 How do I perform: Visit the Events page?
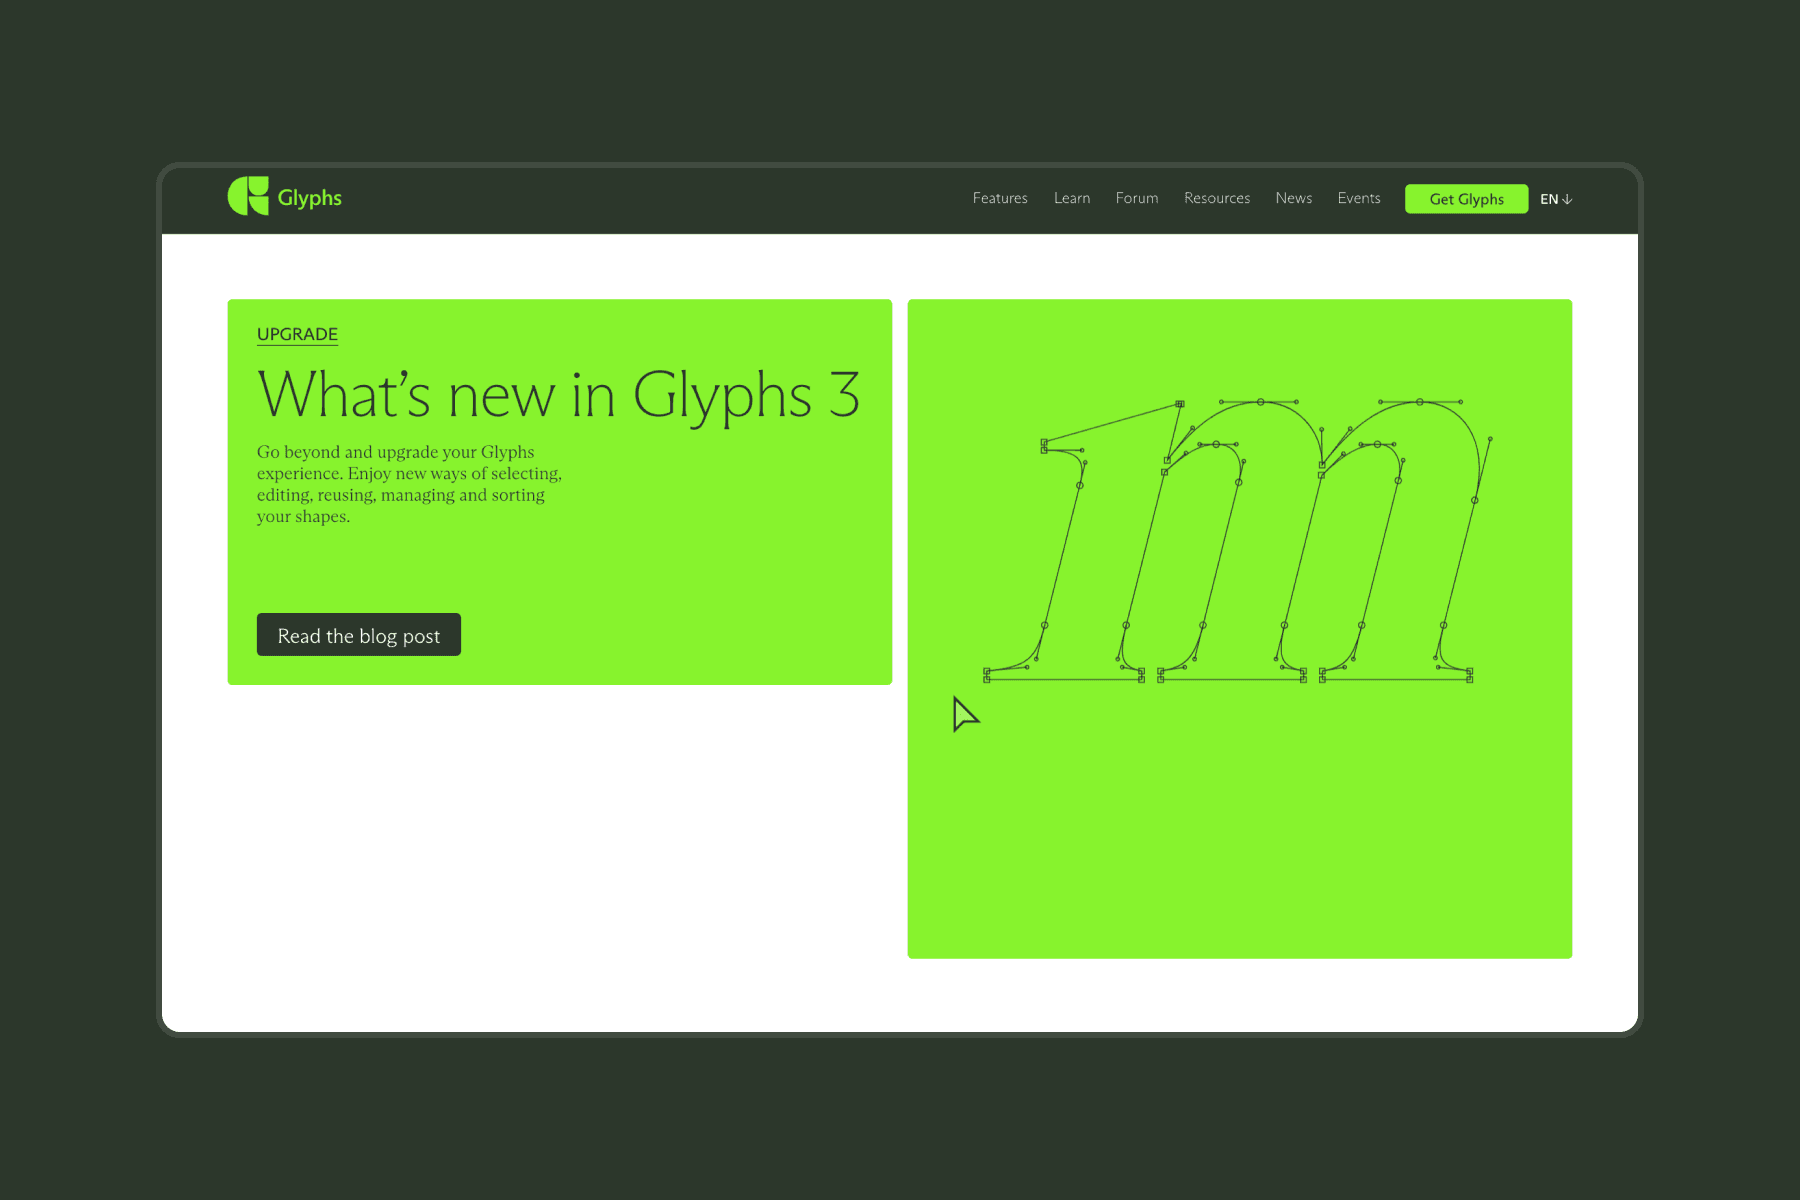pos(1358,198)
